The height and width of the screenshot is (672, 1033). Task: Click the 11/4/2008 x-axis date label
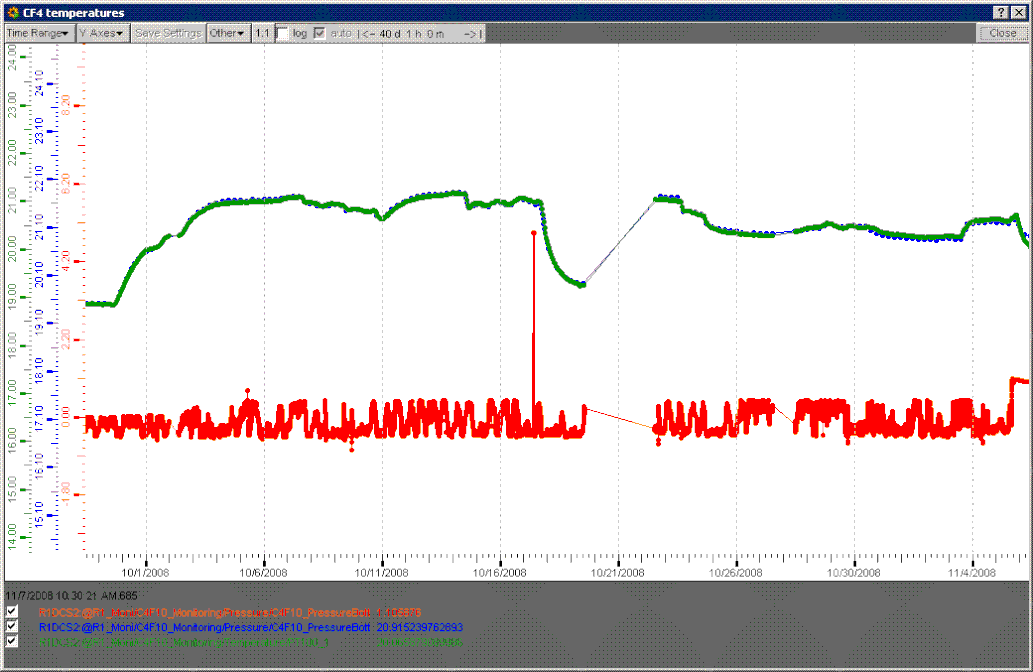click(x=972, y=573)
